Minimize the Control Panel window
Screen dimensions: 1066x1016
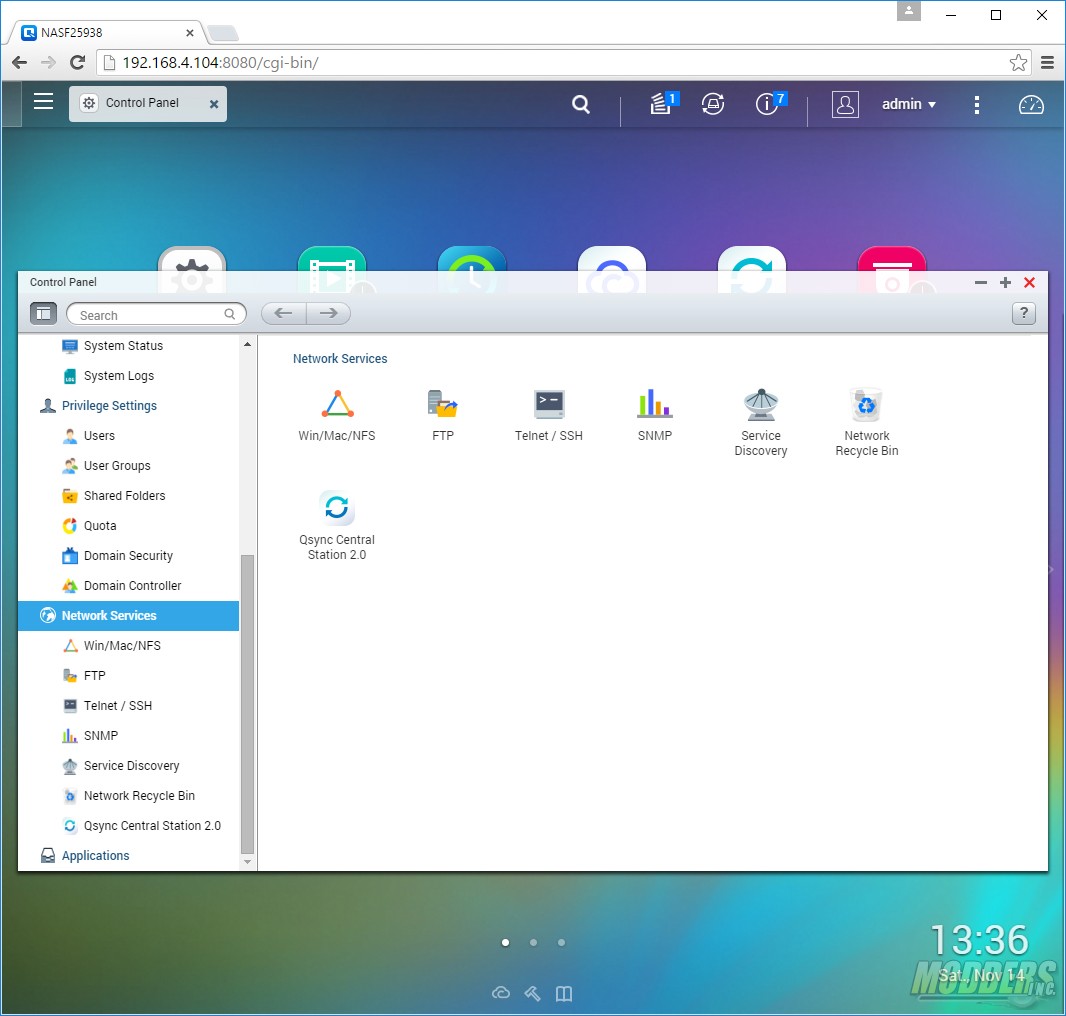tap(980, 282)
